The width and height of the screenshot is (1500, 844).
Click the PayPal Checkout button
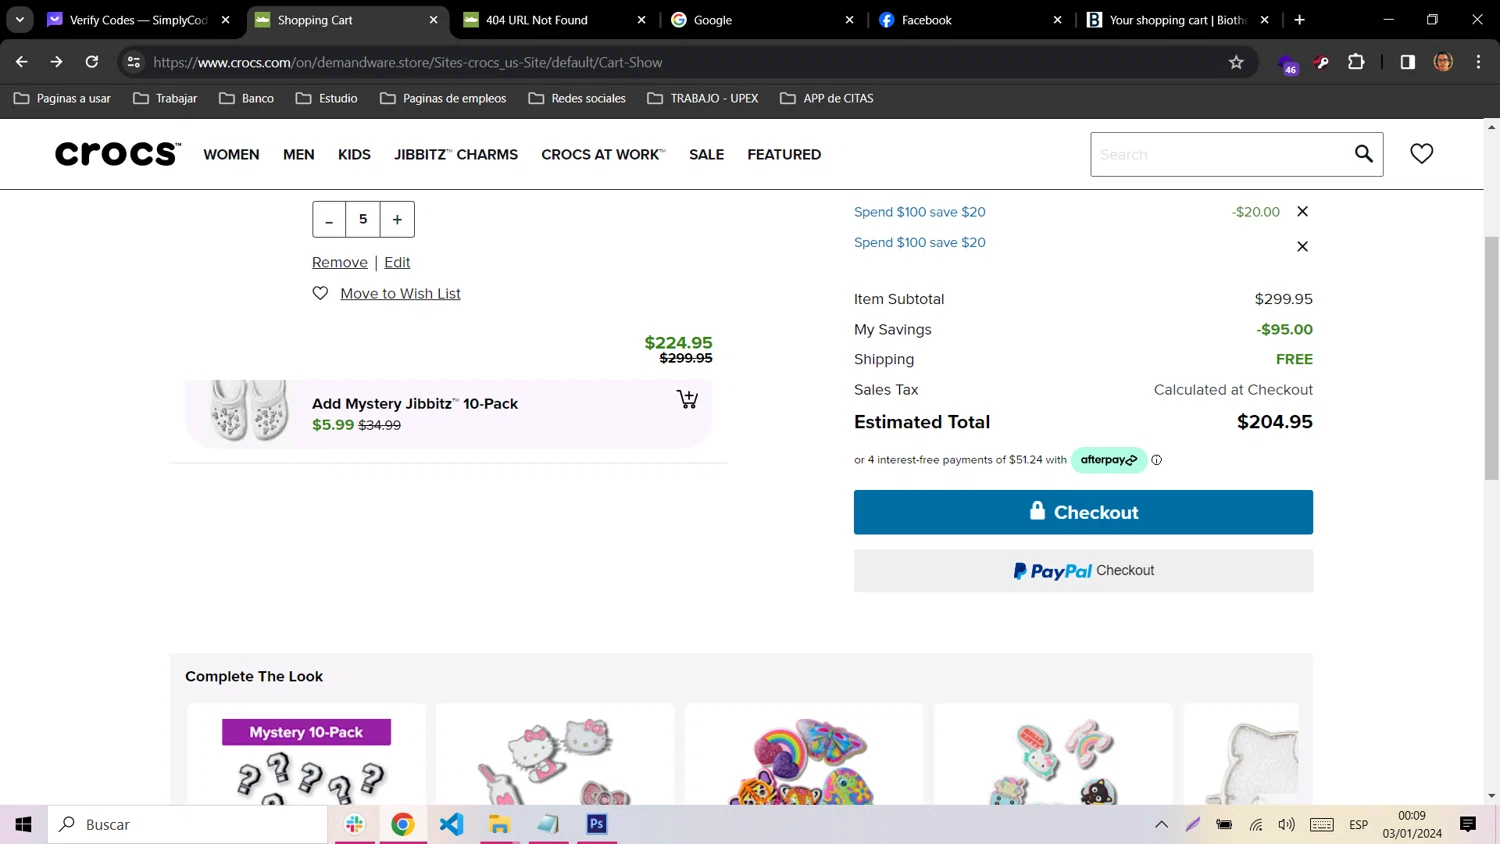1083,571
